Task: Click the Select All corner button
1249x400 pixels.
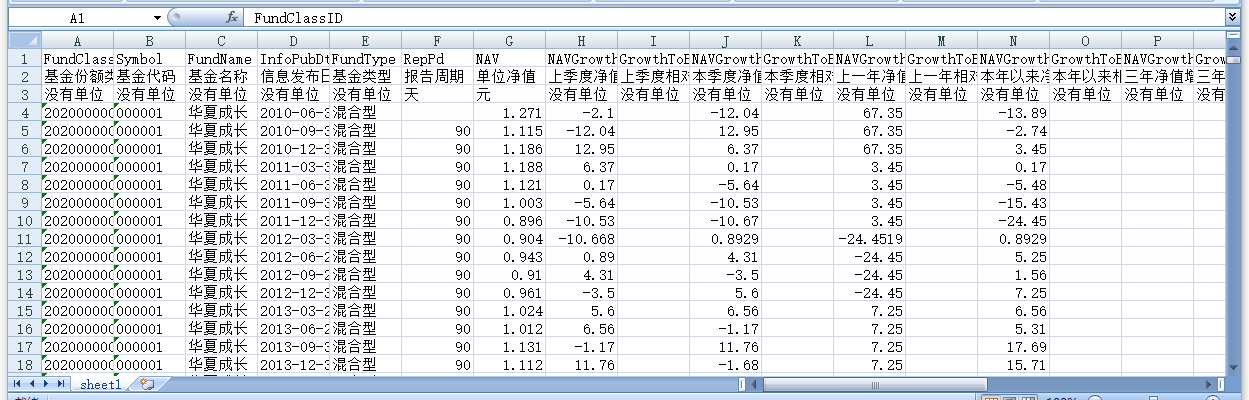Action: (x=25, y=40)
